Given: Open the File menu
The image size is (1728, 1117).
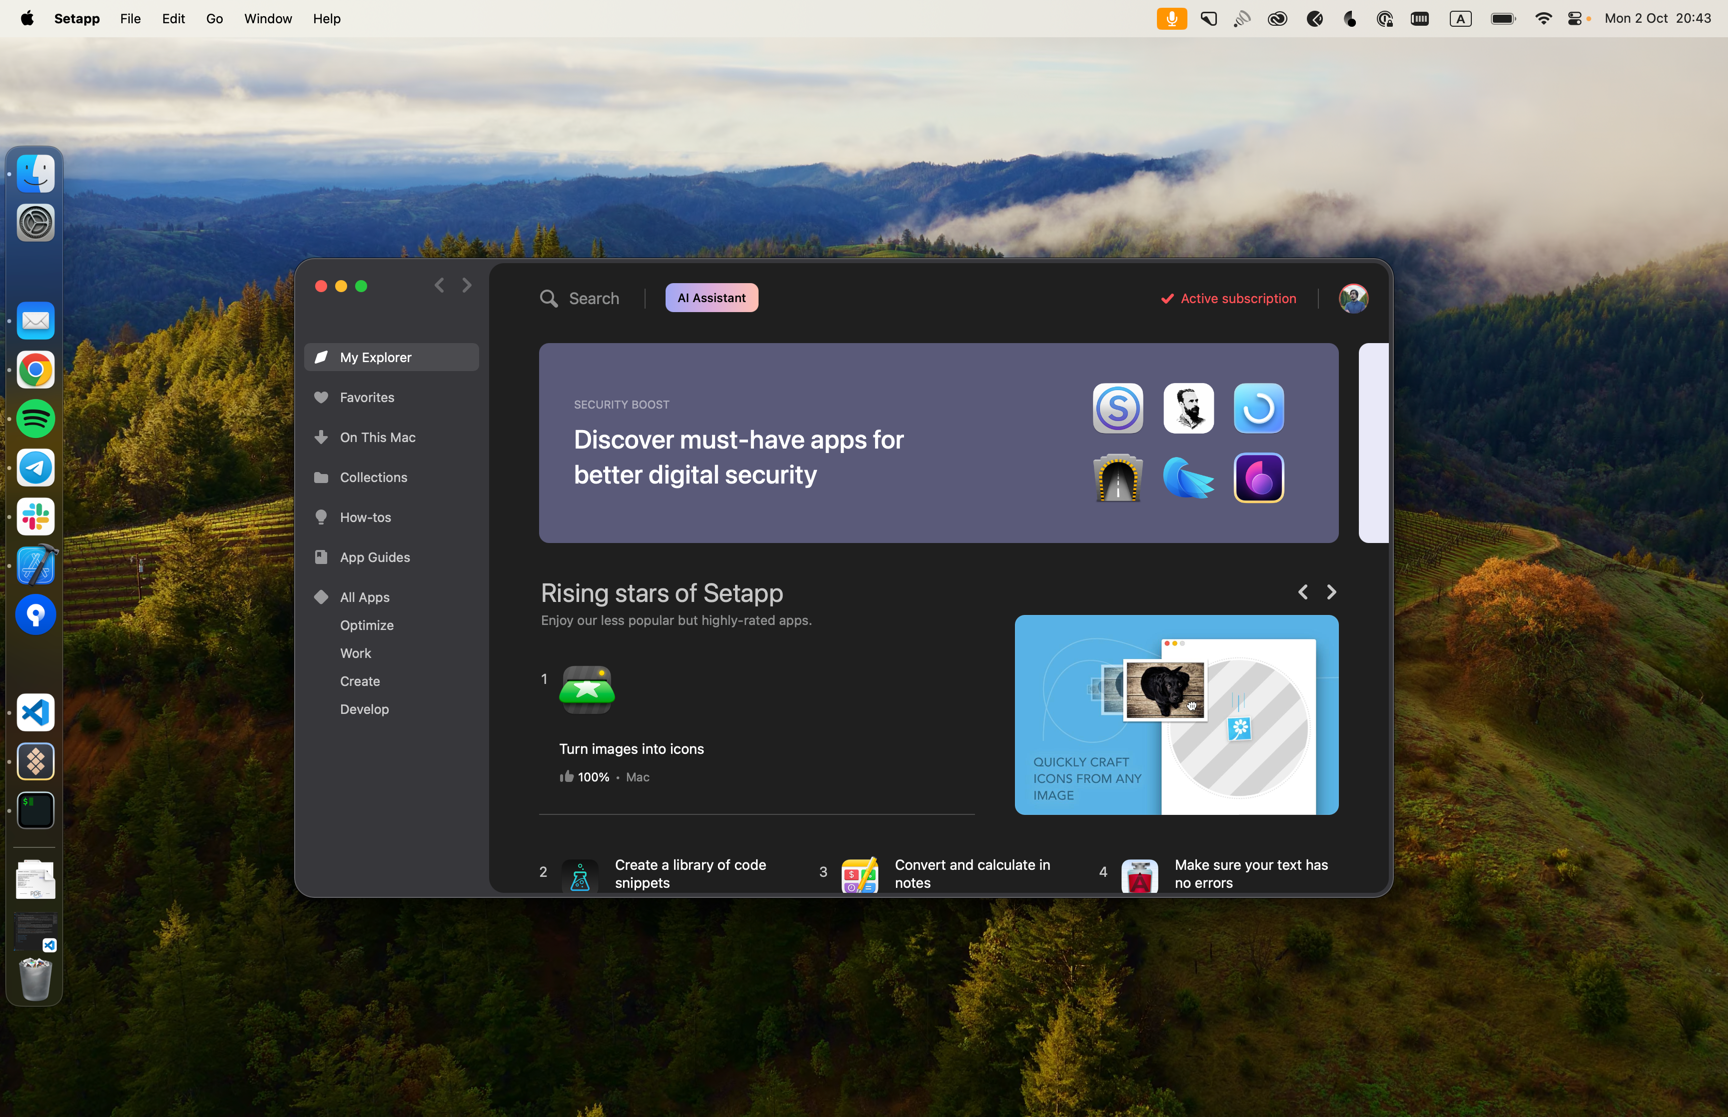Looking at the screenshot, I should [x=130, y=18].
